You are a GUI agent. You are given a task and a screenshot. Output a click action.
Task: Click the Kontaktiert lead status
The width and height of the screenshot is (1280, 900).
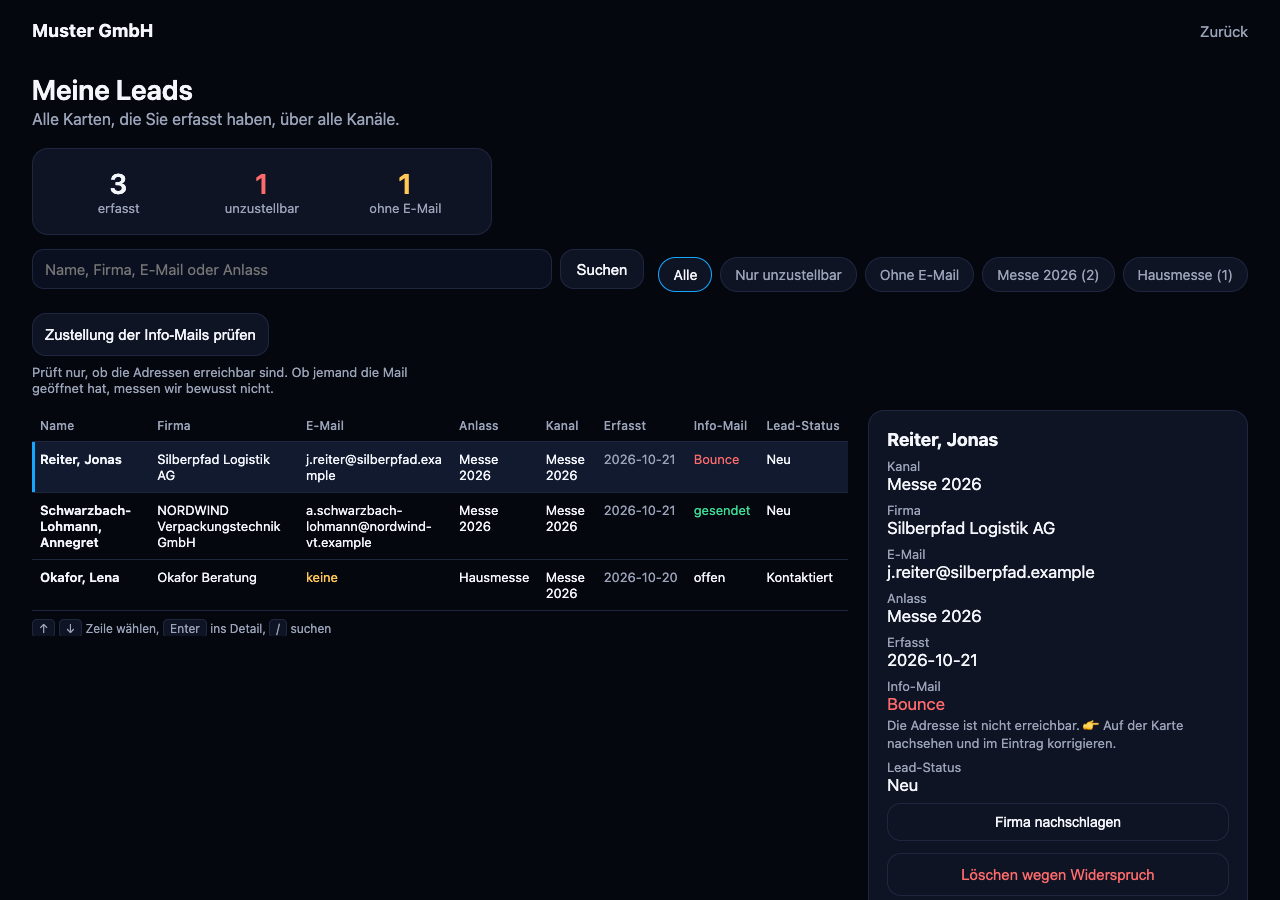800,577
